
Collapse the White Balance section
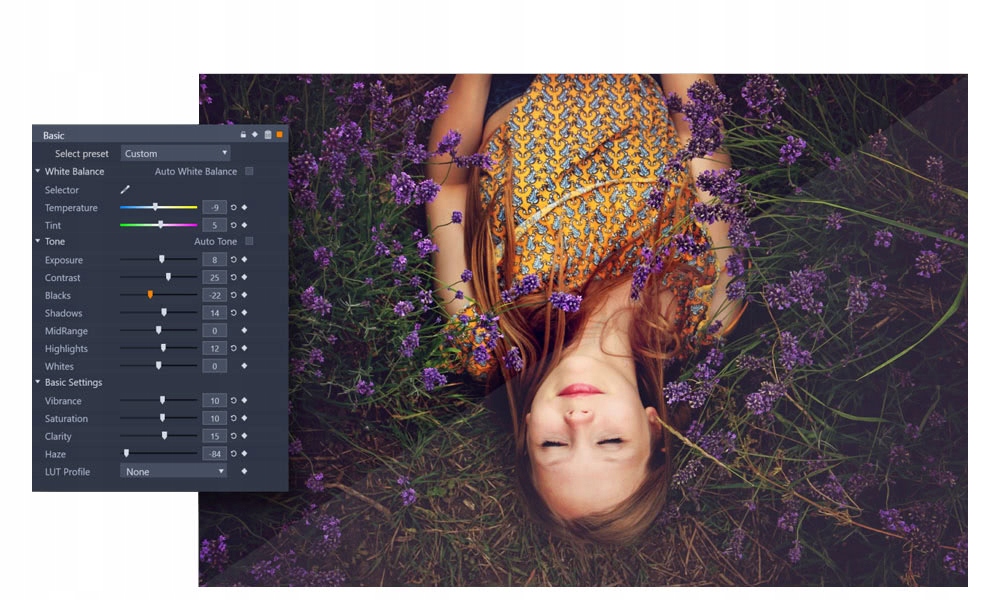point(38,172)
